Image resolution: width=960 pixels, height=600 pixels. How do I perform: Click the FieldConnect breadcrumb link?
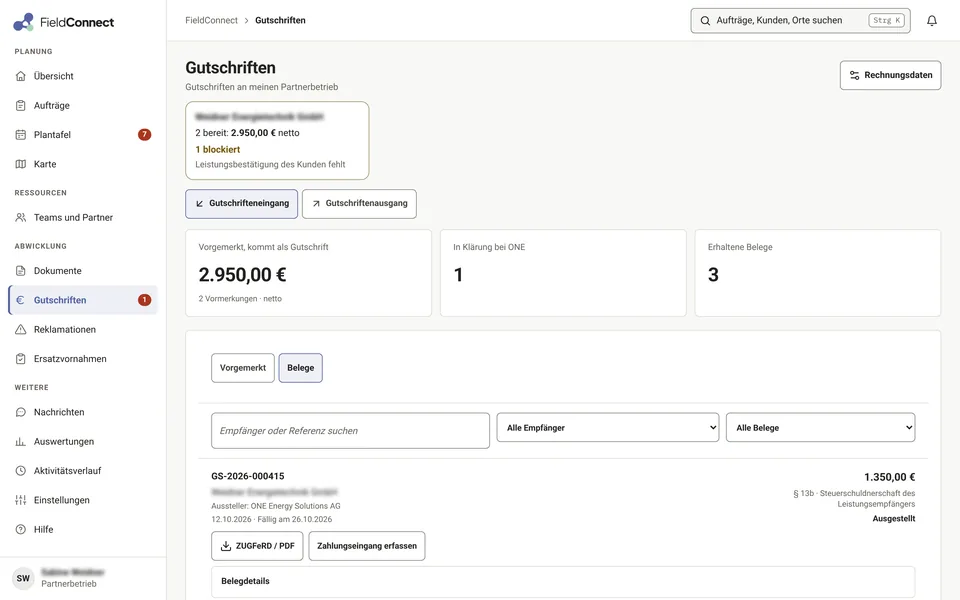click(x=211, y=20)
